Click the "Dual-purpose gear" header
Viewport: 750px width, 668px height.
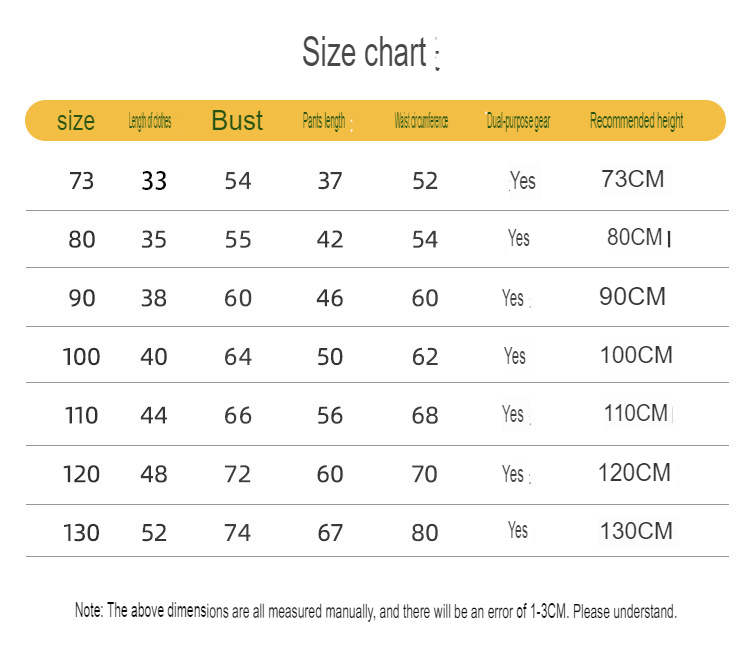[518, 122]
